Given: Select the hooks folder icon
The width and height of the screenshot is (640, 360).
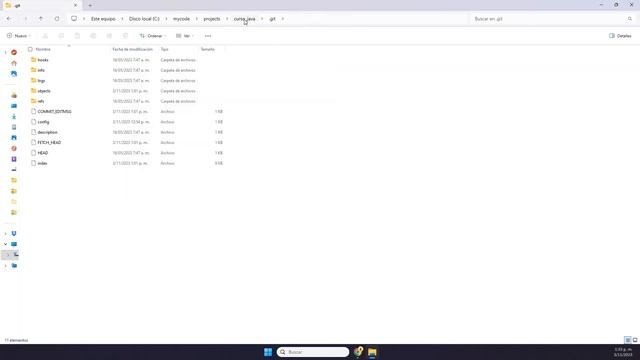Looking at the screenshot, I should tap(33, 60).
